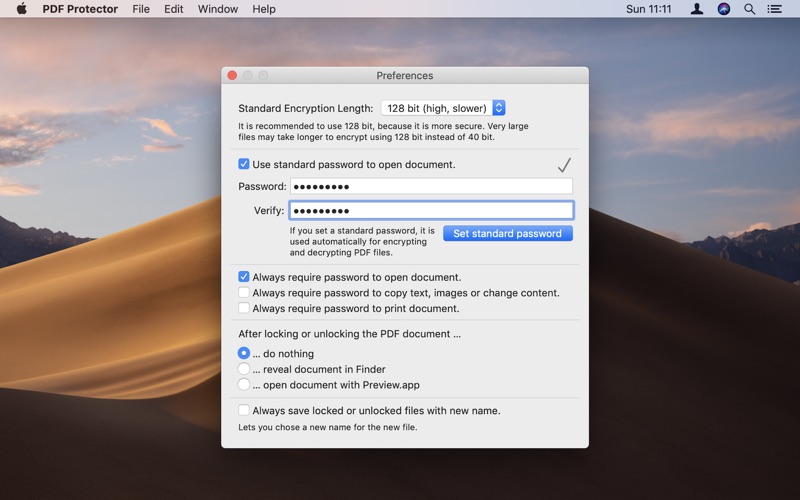This screenshot has height=500, width=800.
Task: Click the standard password explanation text
Action: point(362,241)
